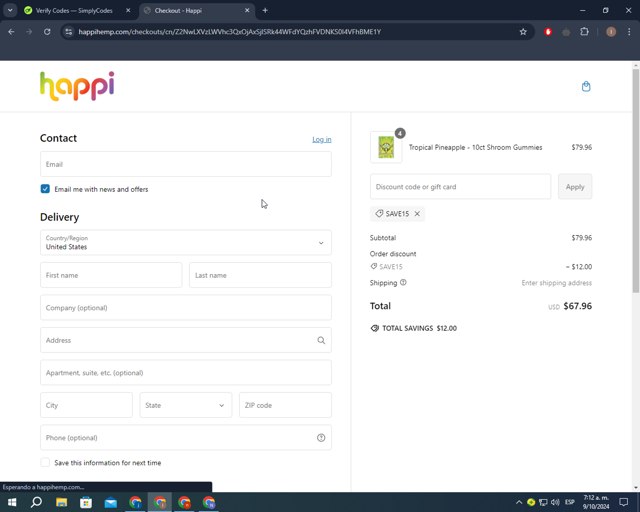
Task: Click the TOTAL SAVINGS $12.00 text
Action: click(420, 328)
